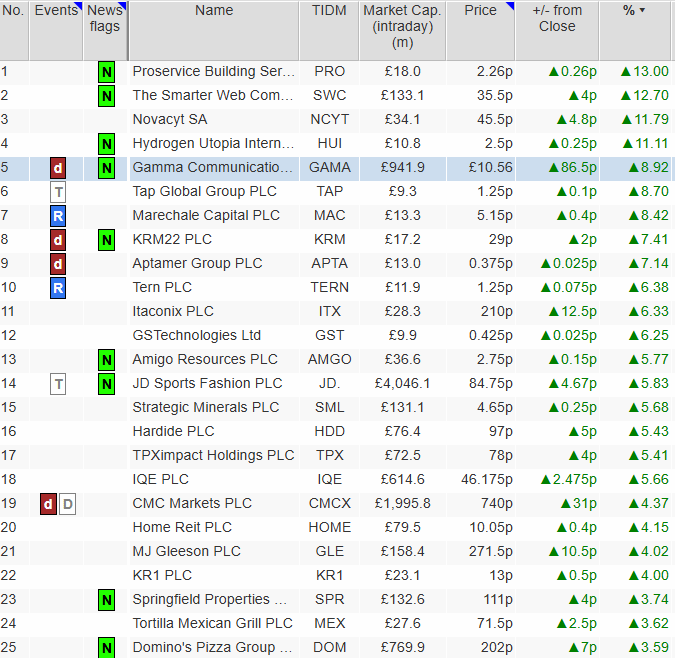
Task: Open the news flag for Amigo Resources PLC
Action: pos(106,360)
